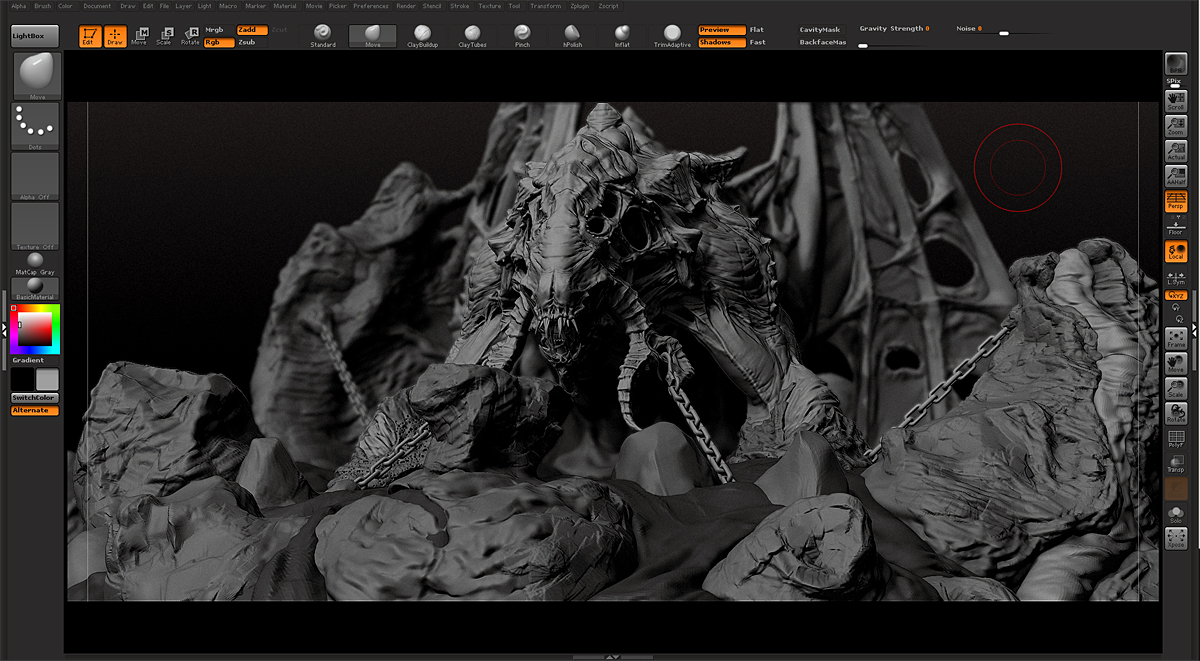
Task: Enable the CavityMask option
Action: (822, 30)
